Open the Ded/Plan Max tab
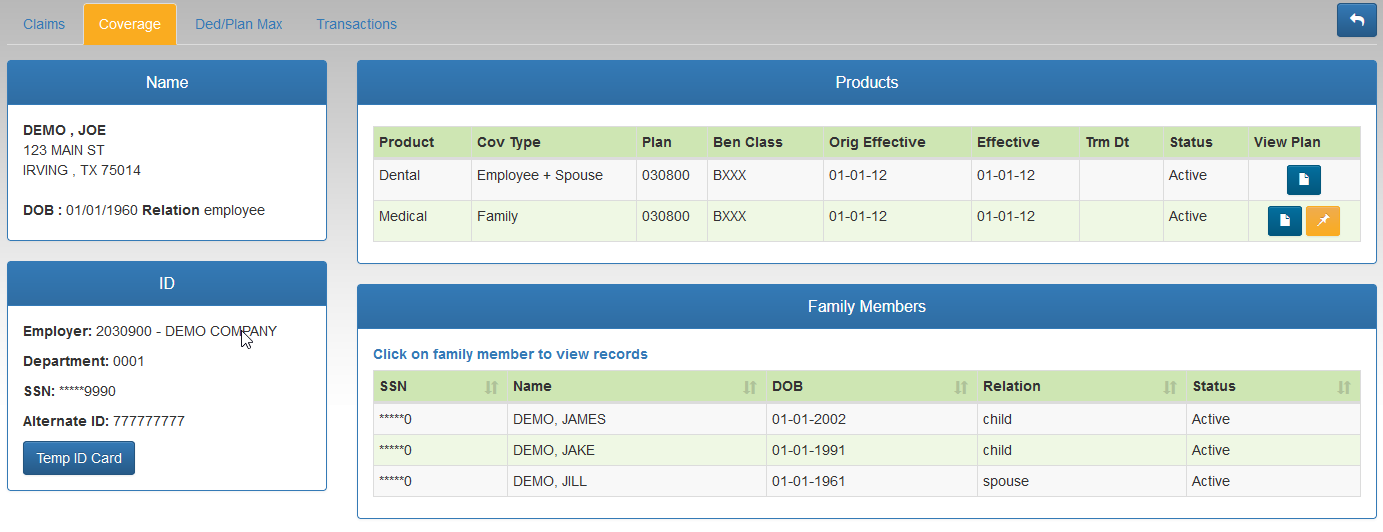 239,24
